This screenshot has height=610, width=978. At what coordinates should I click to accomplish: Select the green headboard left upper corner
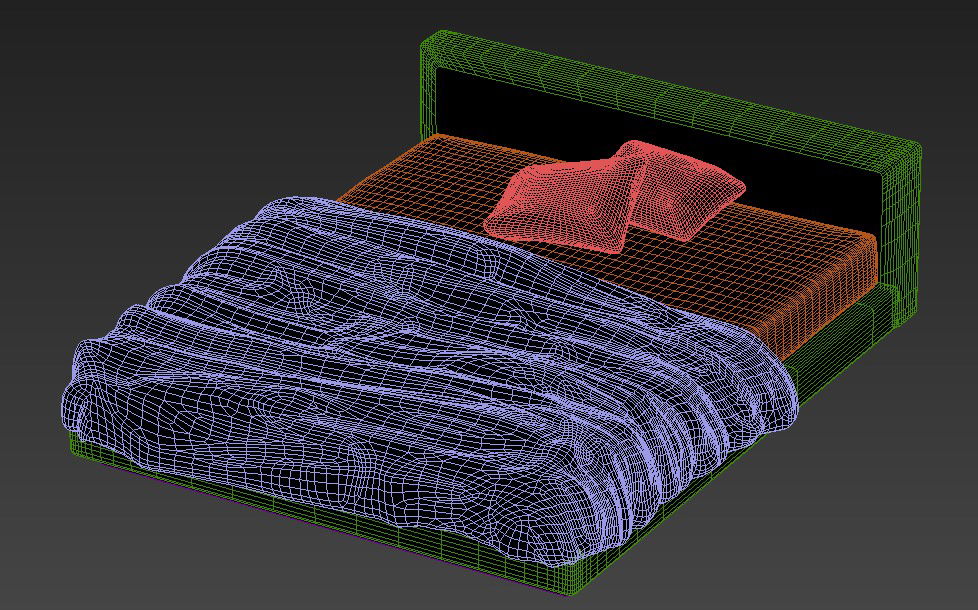click(430, 45)
